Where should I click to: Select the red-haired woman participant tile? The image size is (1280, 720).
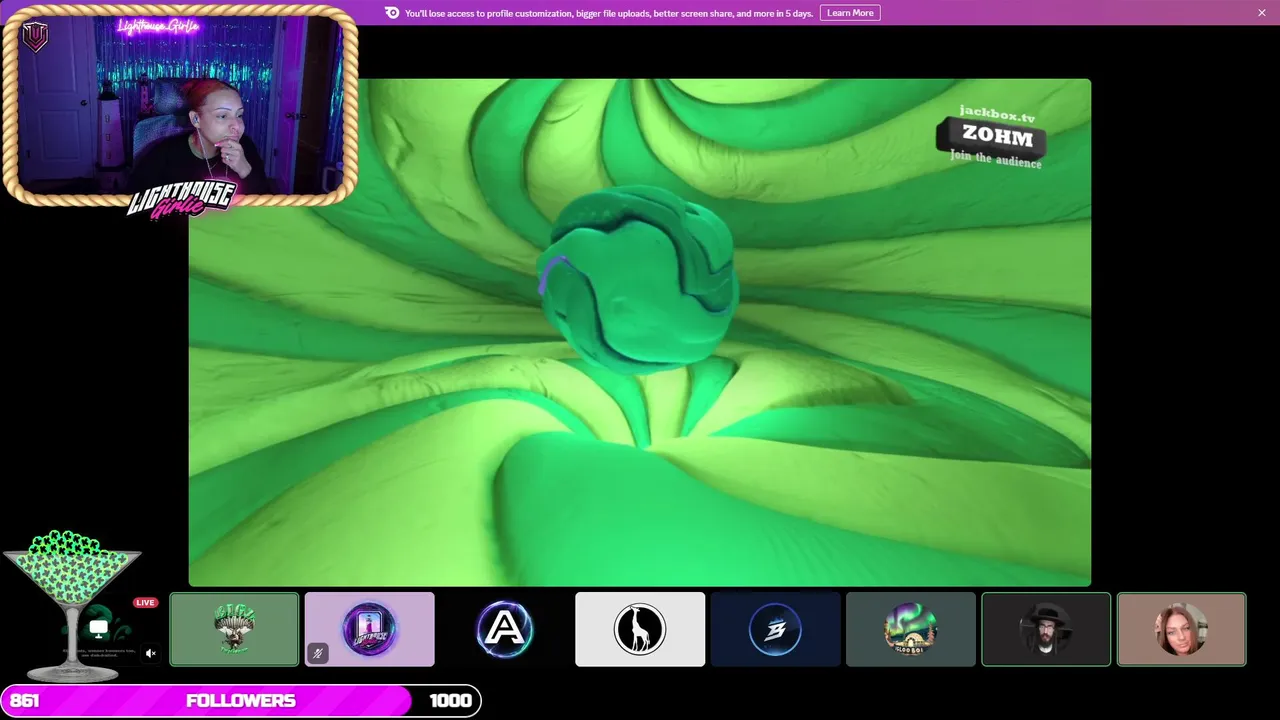1182,629
